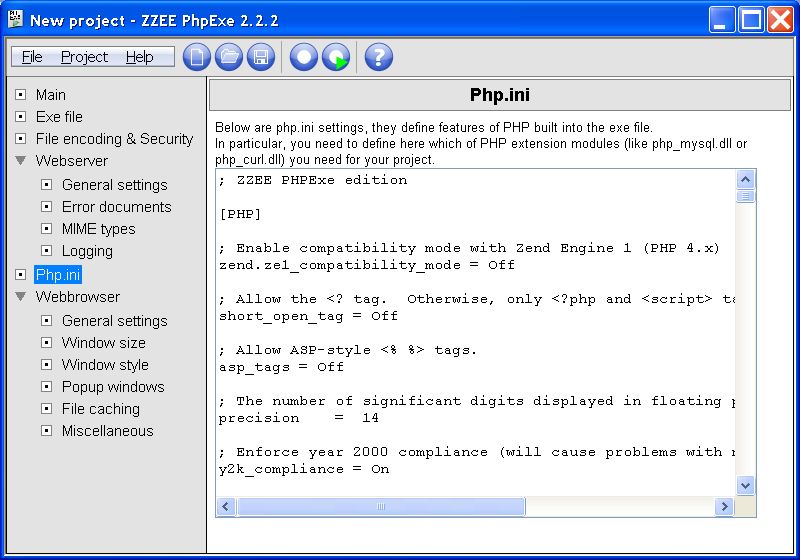Open MIME types settings
This screenshot has width=800, height=560.
point(98,229)
